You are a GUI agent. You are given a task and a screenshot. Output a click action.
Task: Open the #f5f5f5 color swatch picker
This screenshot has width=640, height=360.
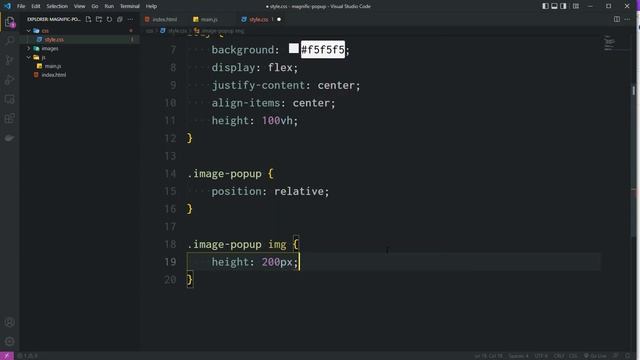pyautogui.click(x=293, y=49)
